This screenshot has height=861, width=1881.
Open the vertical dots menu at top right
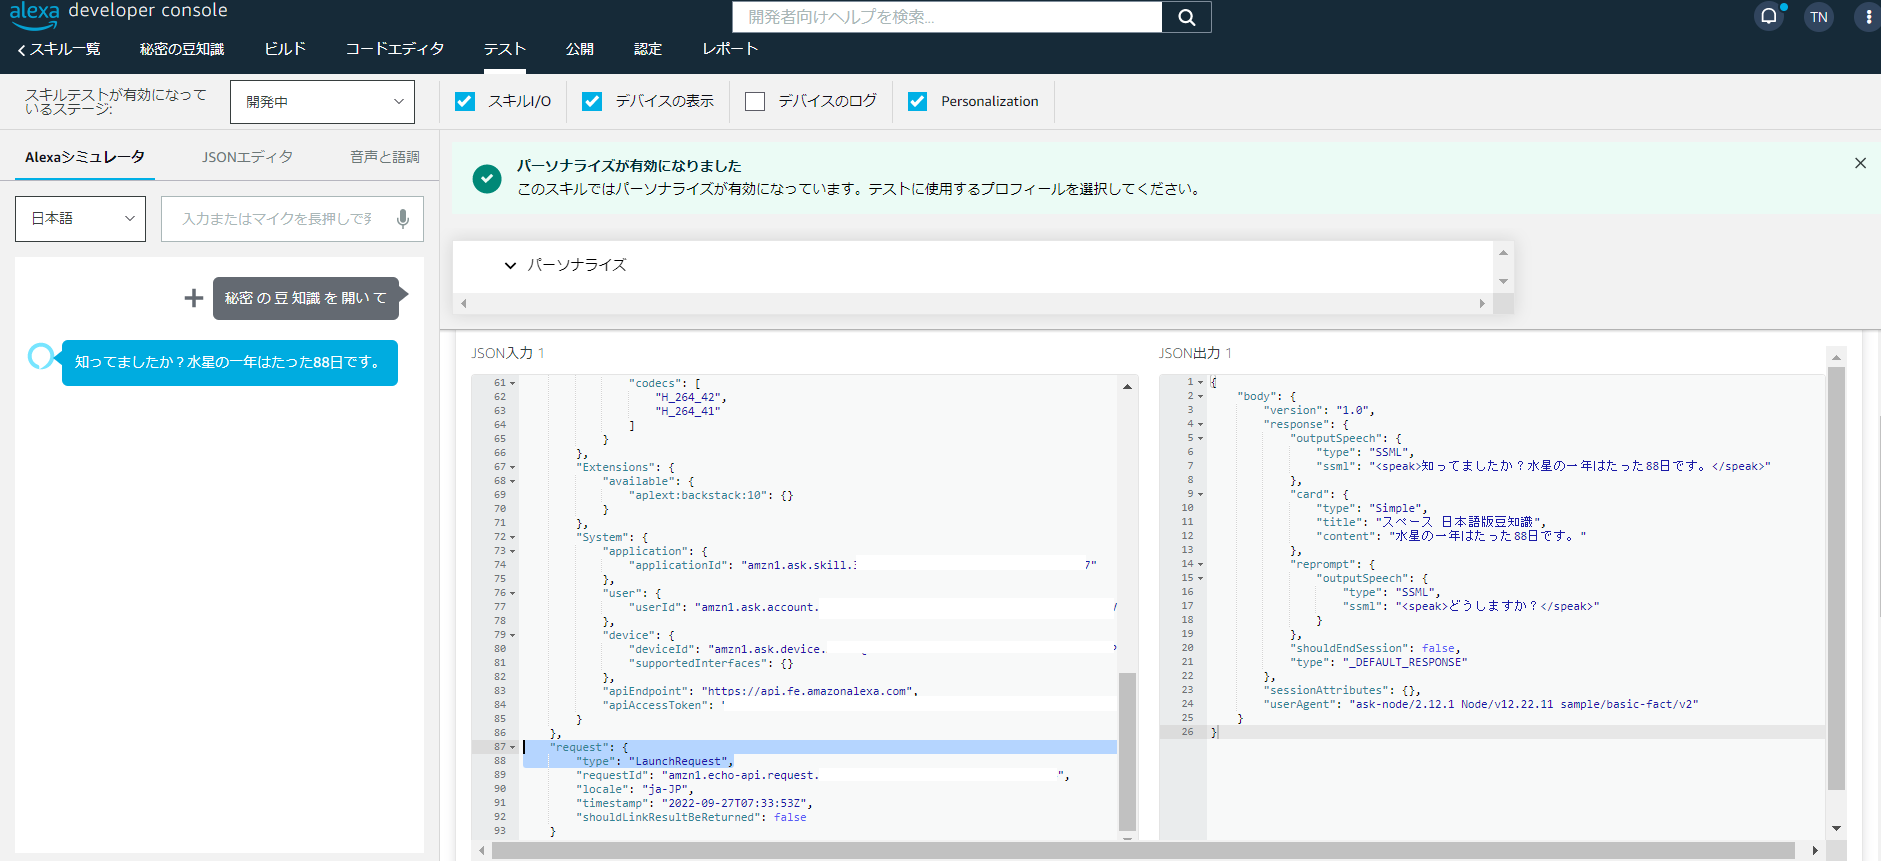click(x=1868, y=17)
